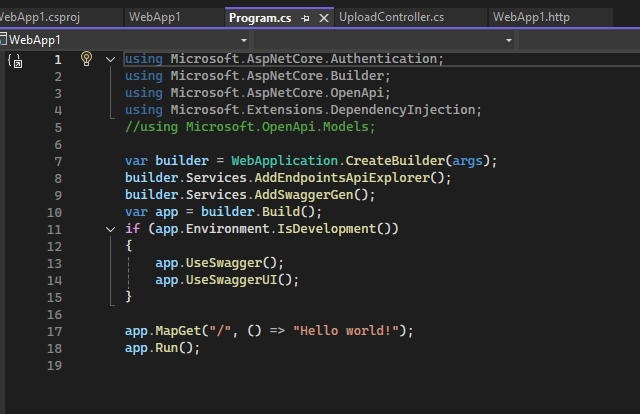This screenshot has height=414, width=640.
Task: Click line number 19 in the gutter
Action: 54,365
